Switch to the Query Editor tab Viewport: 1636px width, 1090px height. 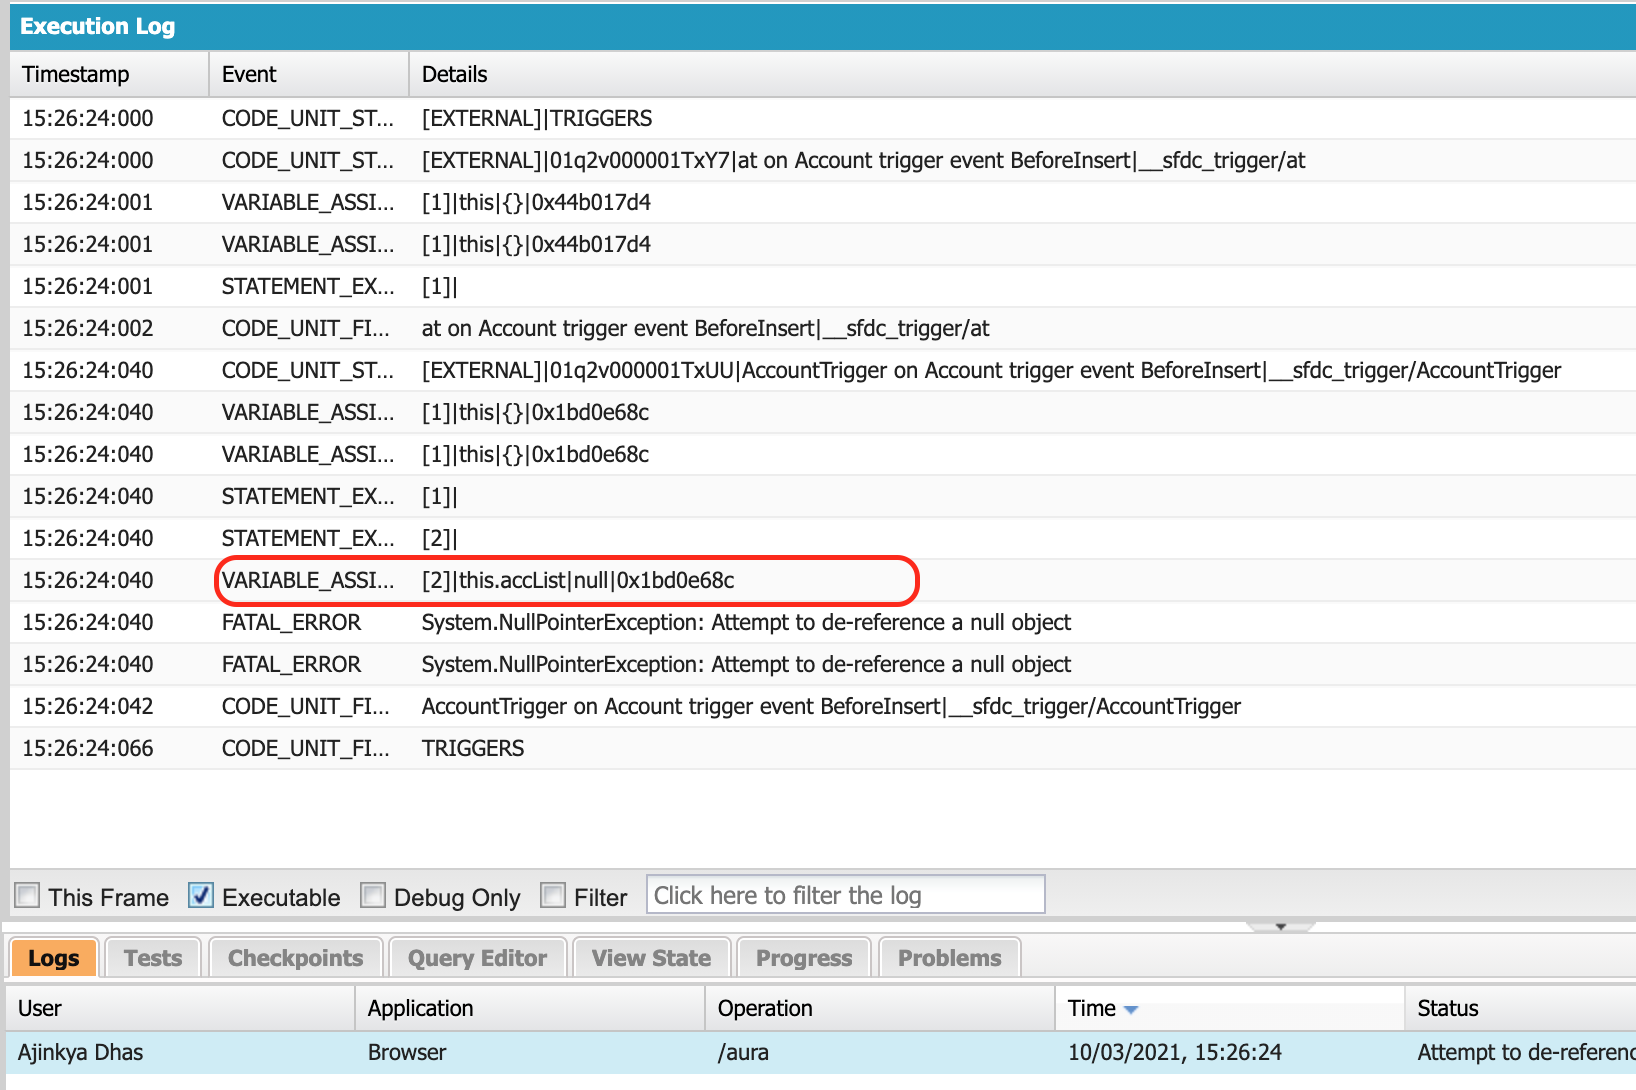(x=477, y=957)
